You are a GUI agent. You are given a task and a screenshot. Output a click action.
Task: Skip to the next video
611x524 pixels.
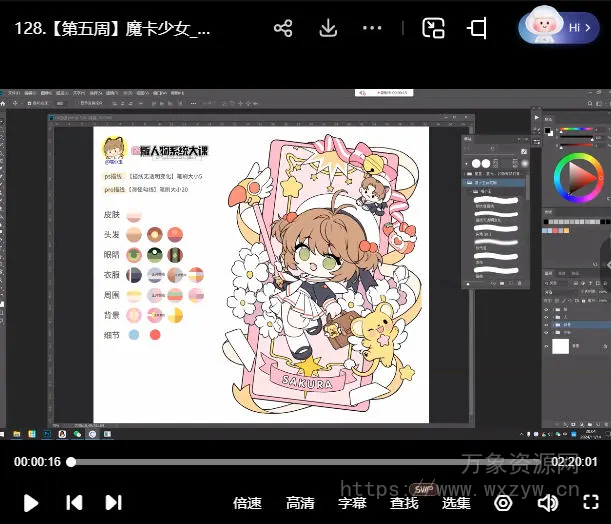(114, 503)
